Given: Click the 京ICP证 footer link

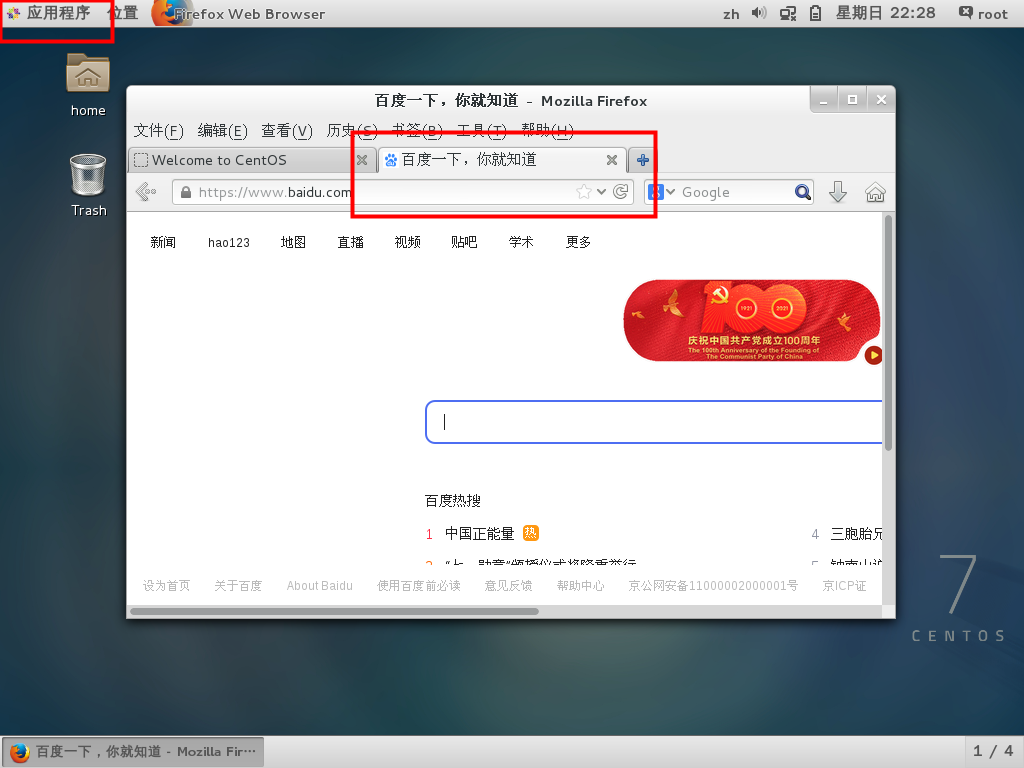Looking at the screenshot, I should pyautogui.click(x=844, y=586).
